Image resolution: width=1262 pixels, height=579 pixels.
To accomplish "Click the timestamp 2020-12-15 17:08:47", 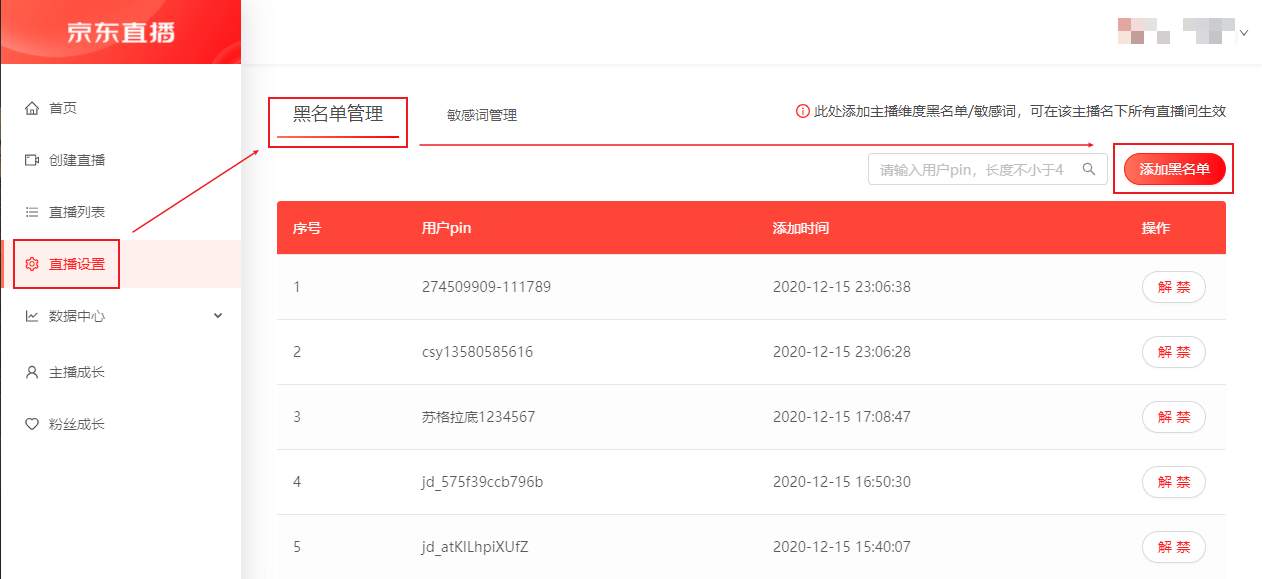I will (x=842, y=417).
